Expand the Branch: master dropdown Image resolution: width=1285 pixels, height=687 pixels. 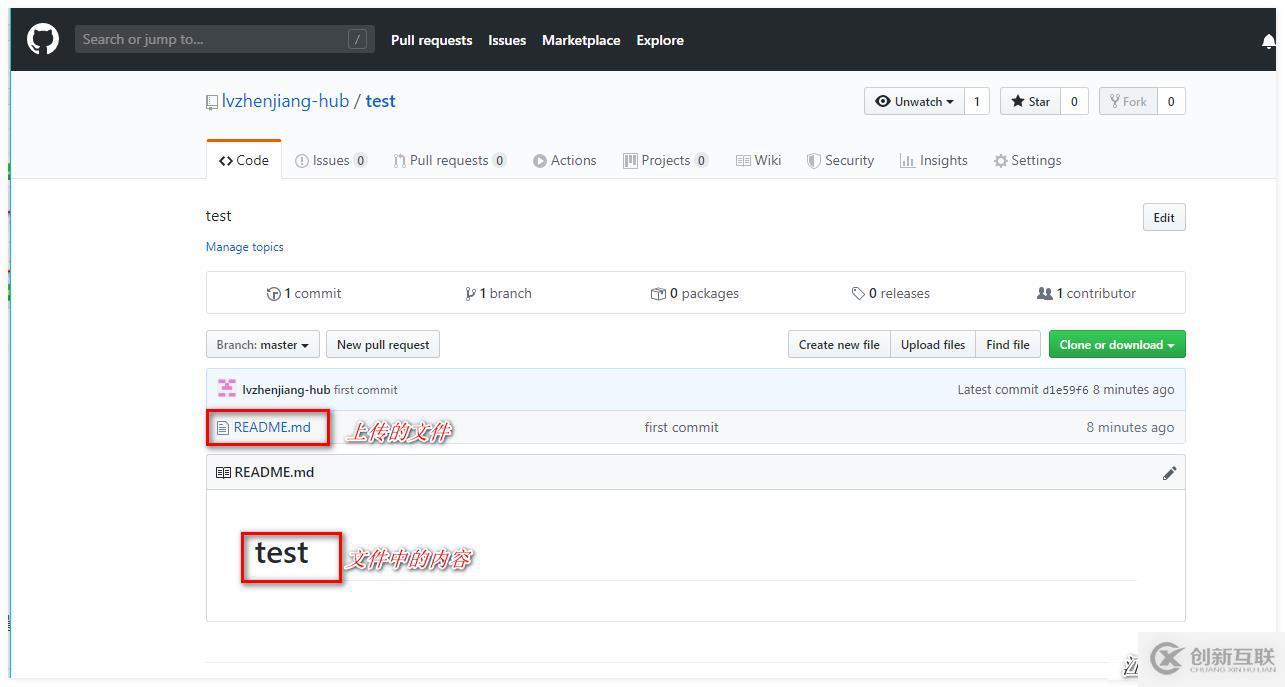click(x=263, y=345)
